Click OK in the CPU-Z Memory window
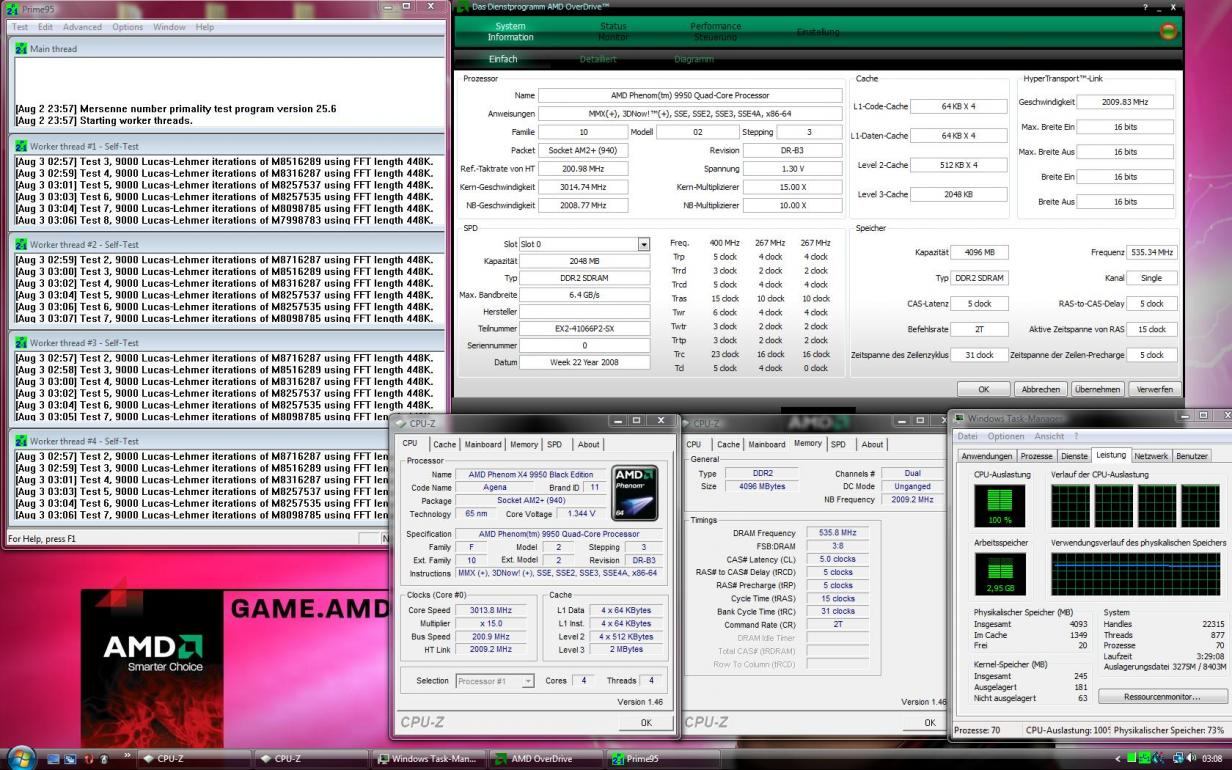 pos(930,722)
